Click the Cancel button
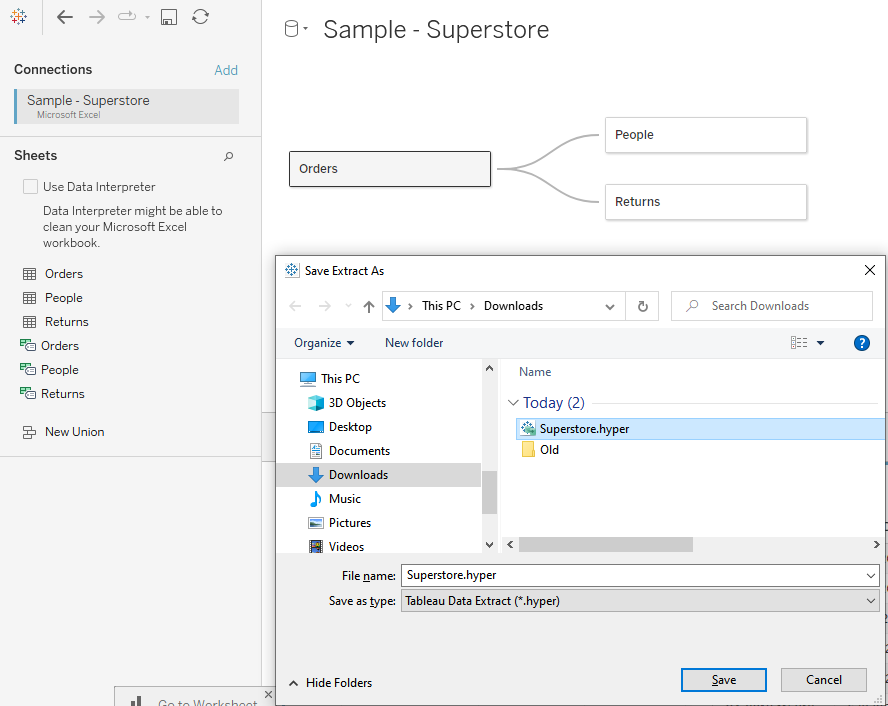 click(x=823, y=680)
